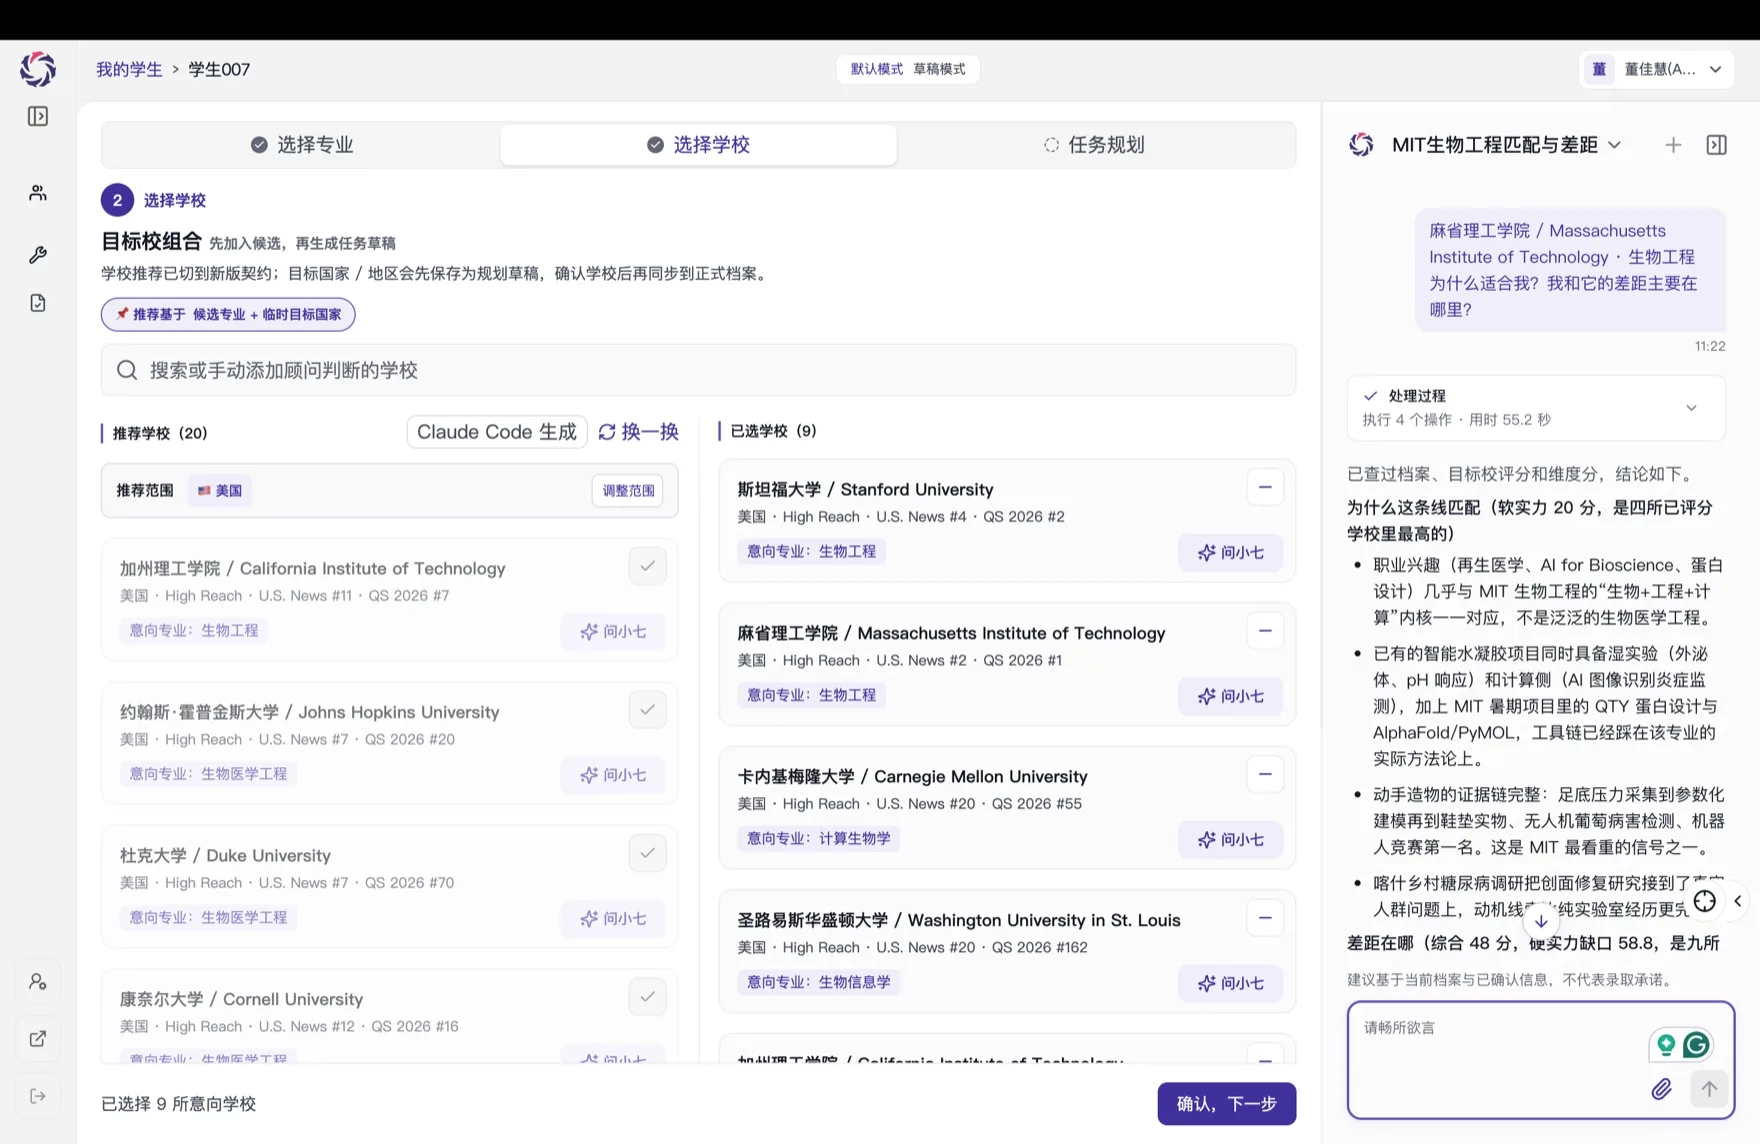Expand the 处理过程 details
Screen dimensions: 1760x1144
[x=1536, y=408]
